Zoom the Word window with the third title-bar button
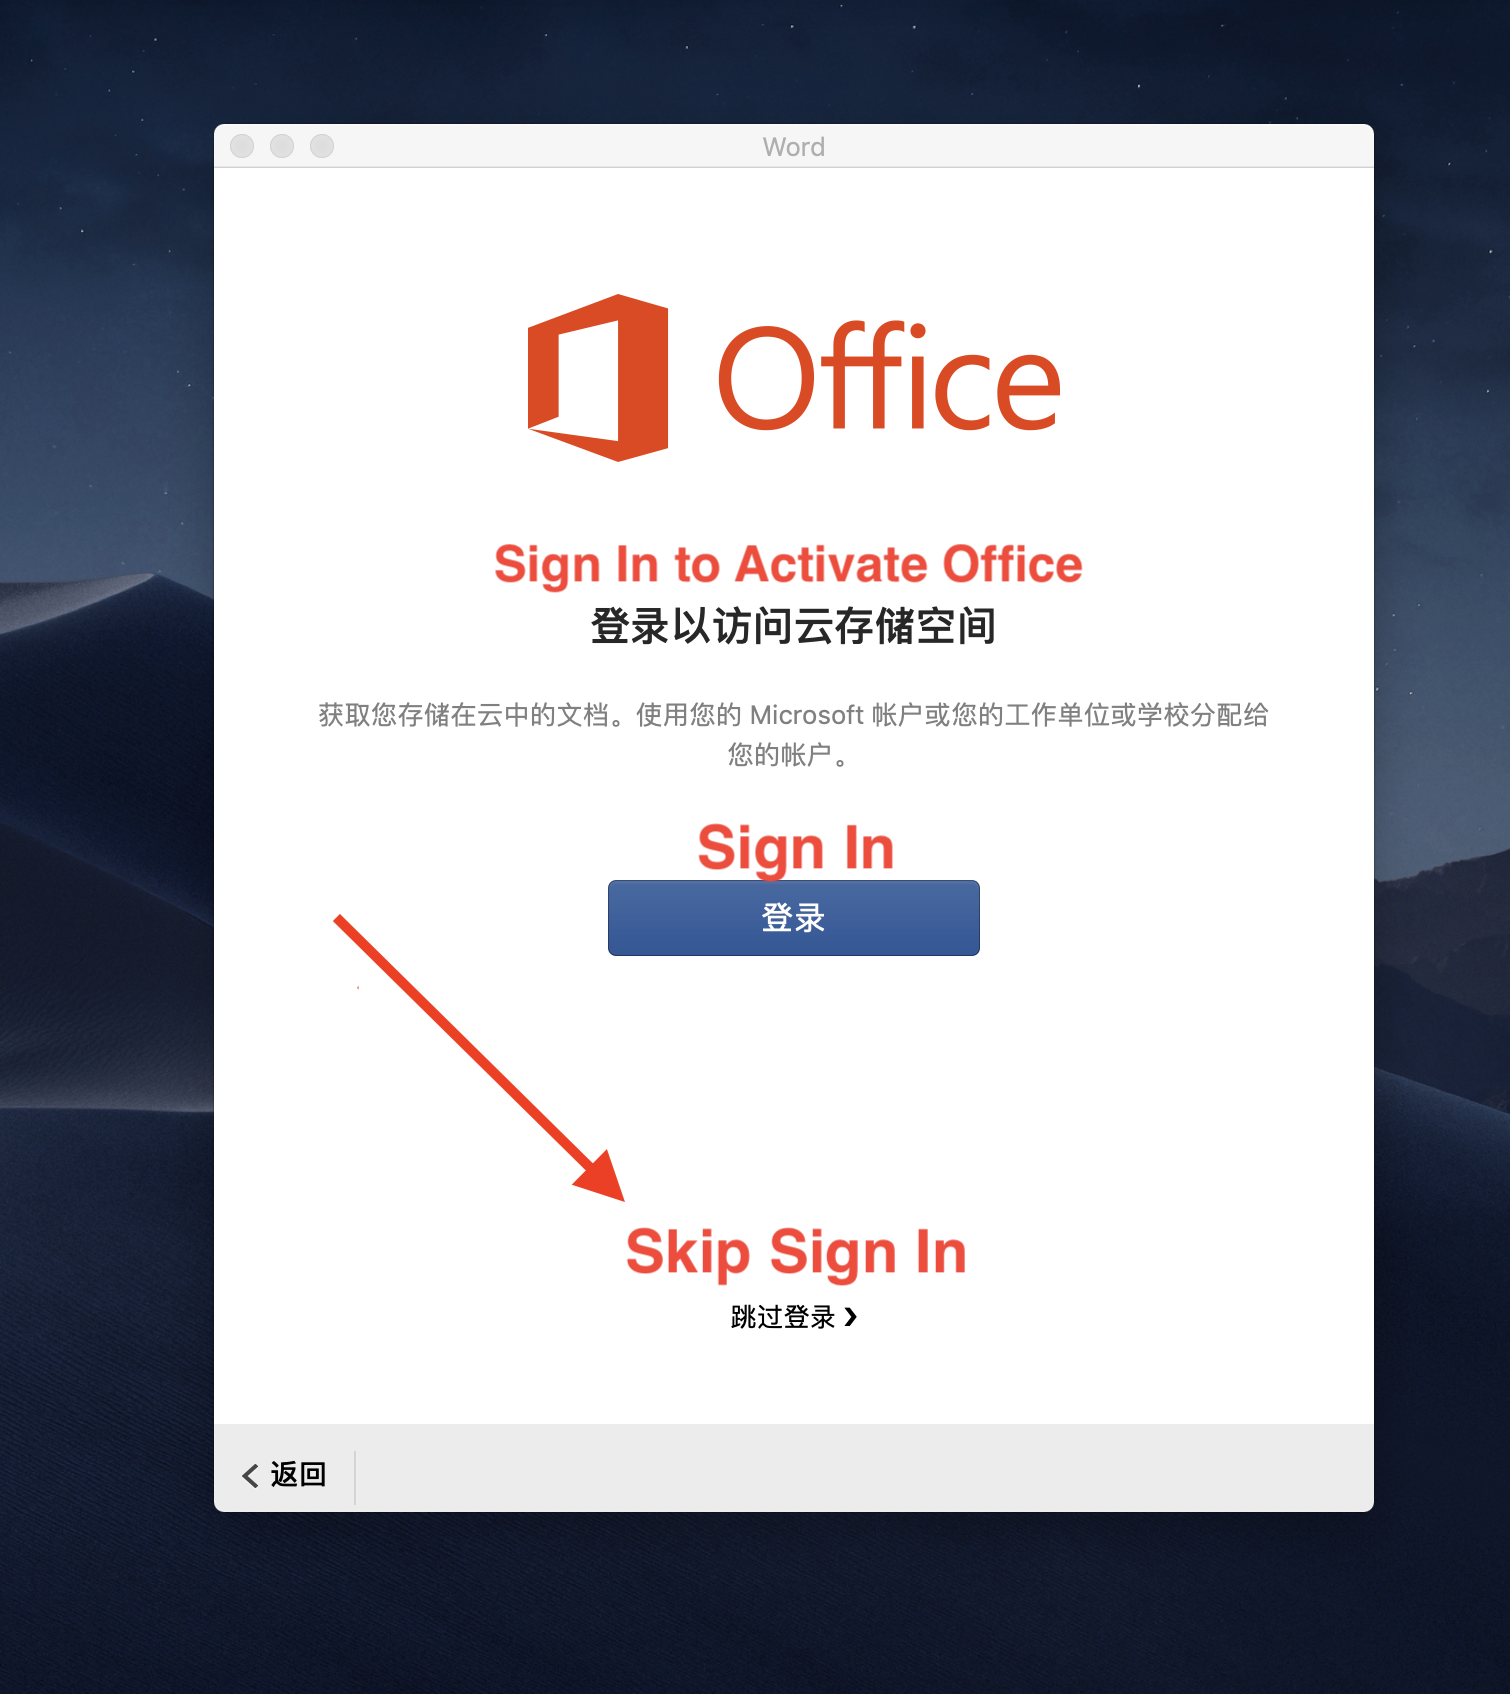This screenshot has height=1694, width=1510. (322, 146)
